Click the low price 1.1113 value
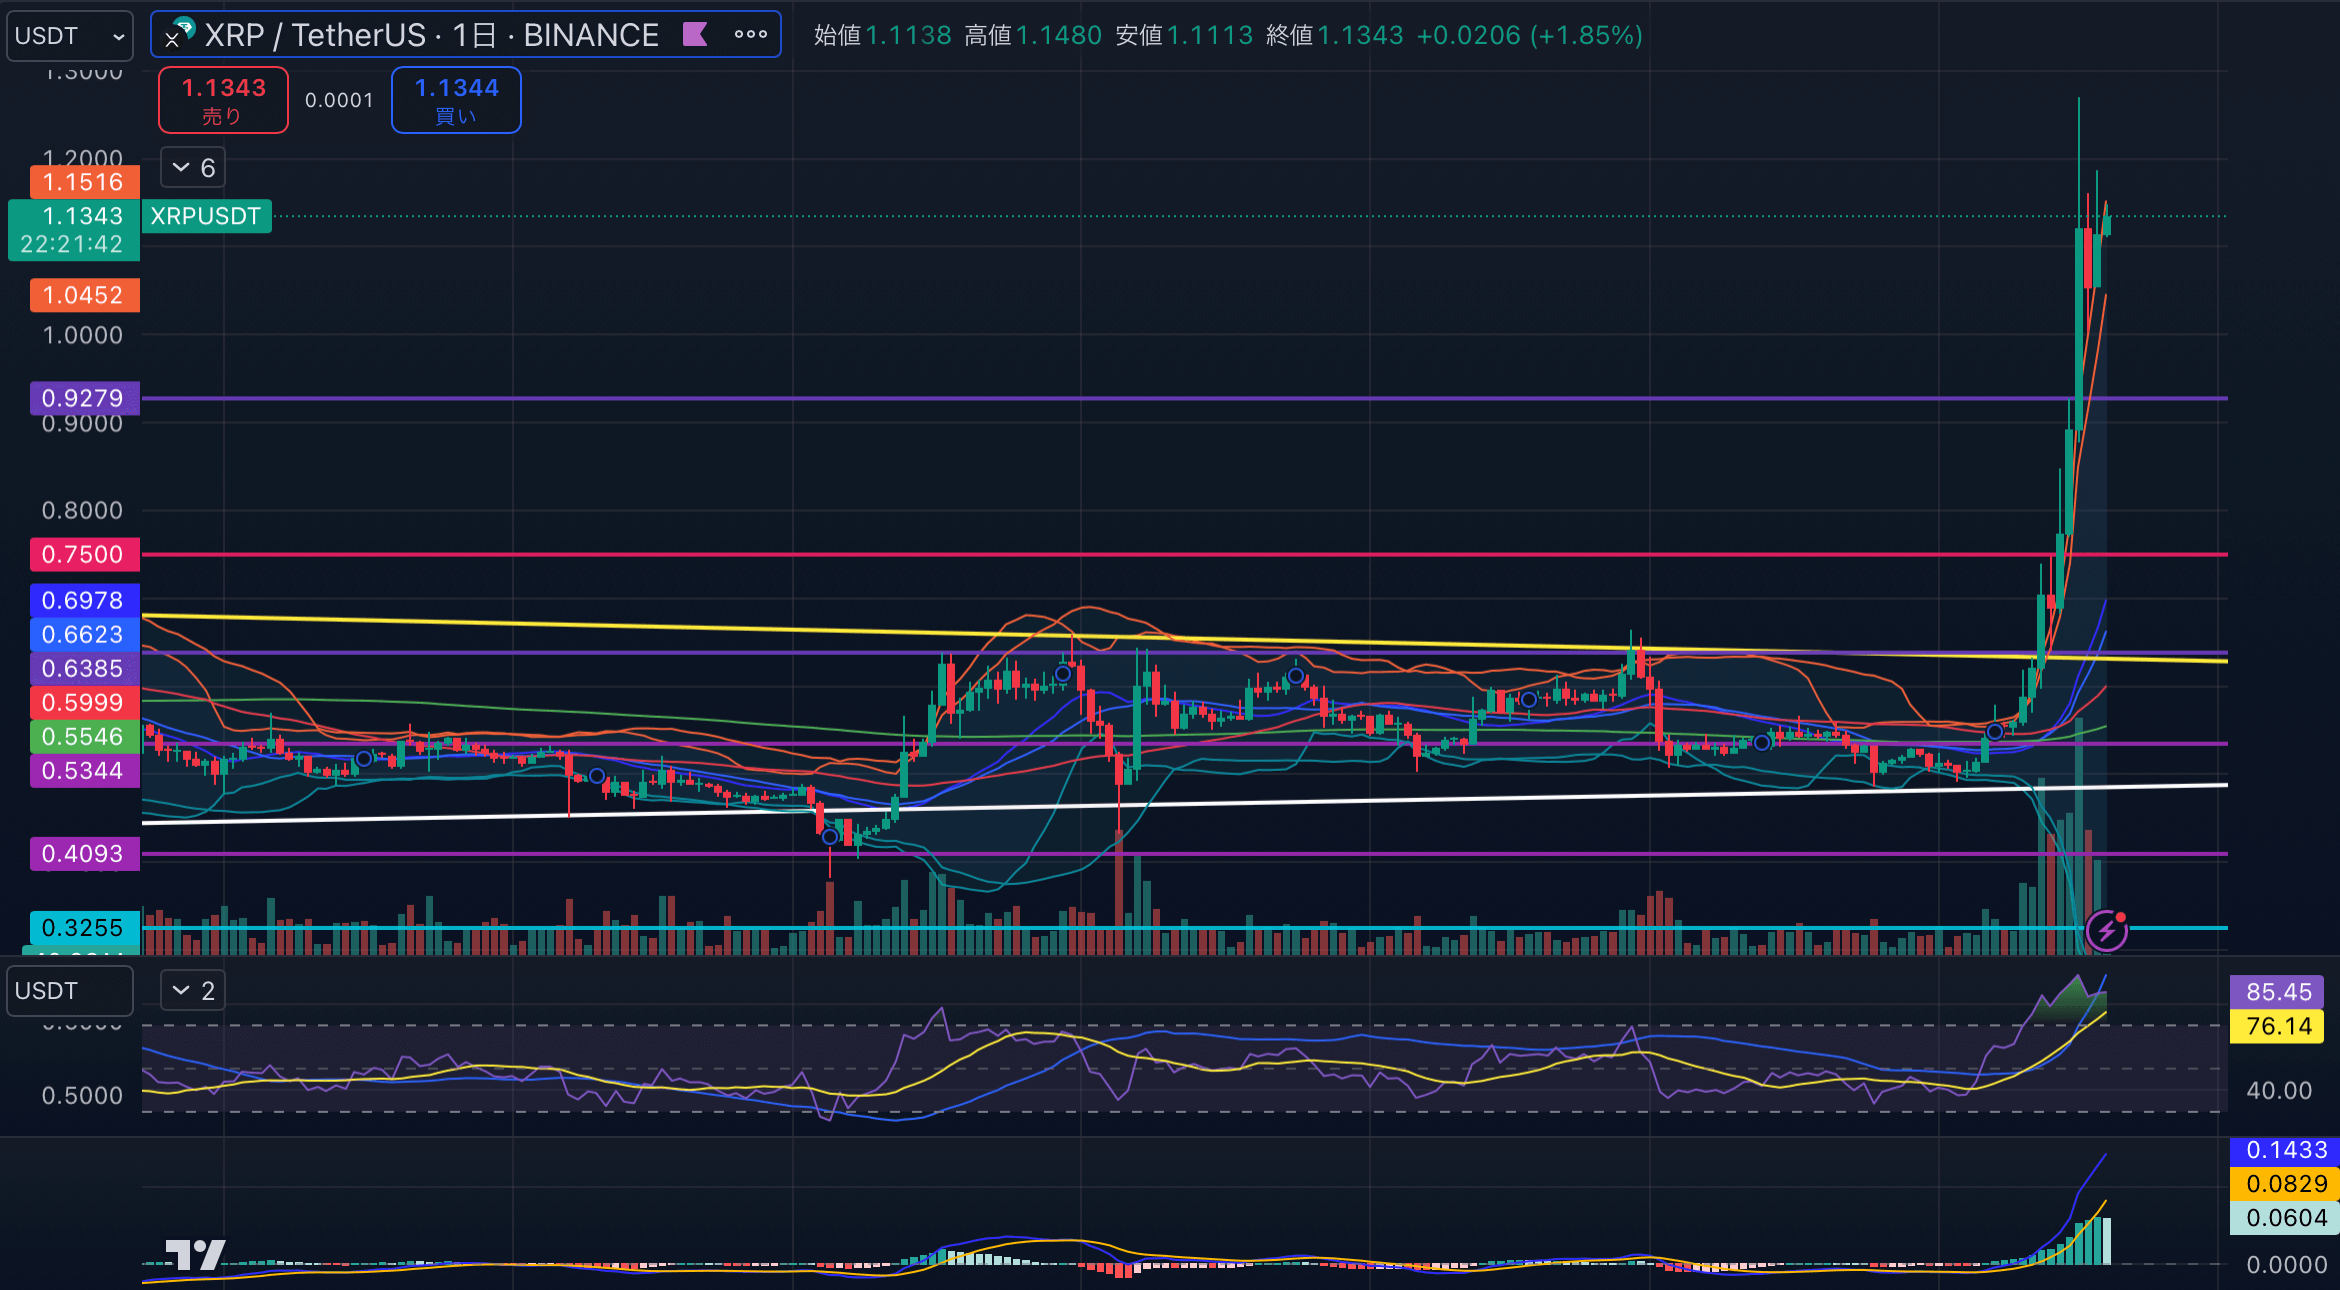Screen dimensions: 2340x1290 pyautogui.click(x=1210, y=36)
